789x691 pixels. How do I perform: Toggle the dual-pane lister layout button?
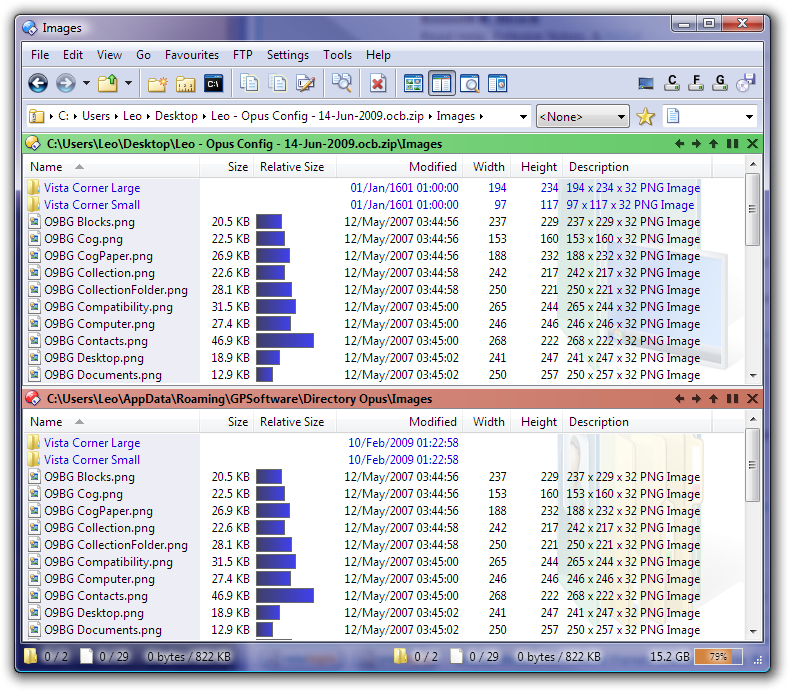(441, 84)
